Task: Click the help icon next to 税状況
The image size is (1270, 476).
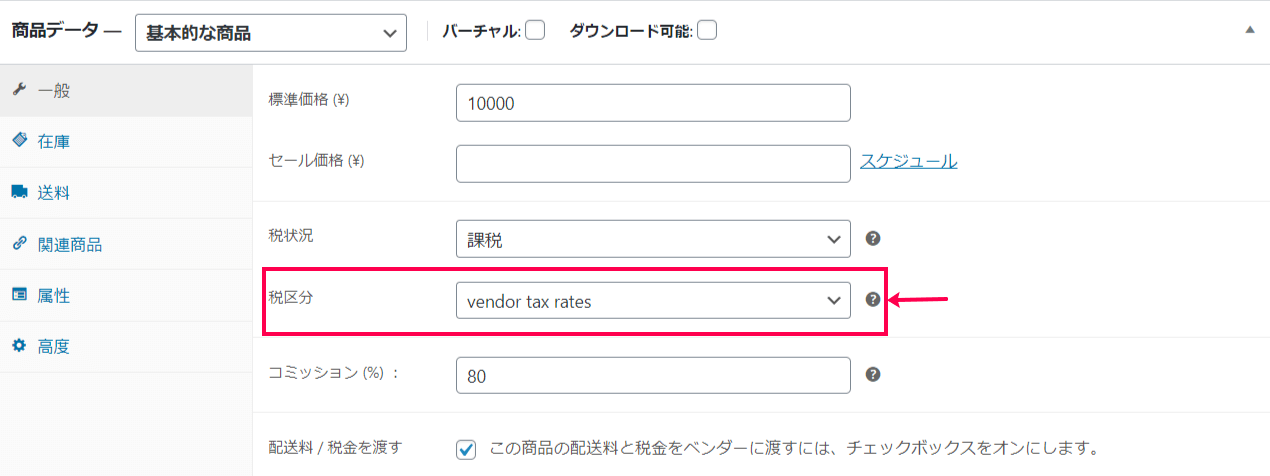Action: pos(873,239)
